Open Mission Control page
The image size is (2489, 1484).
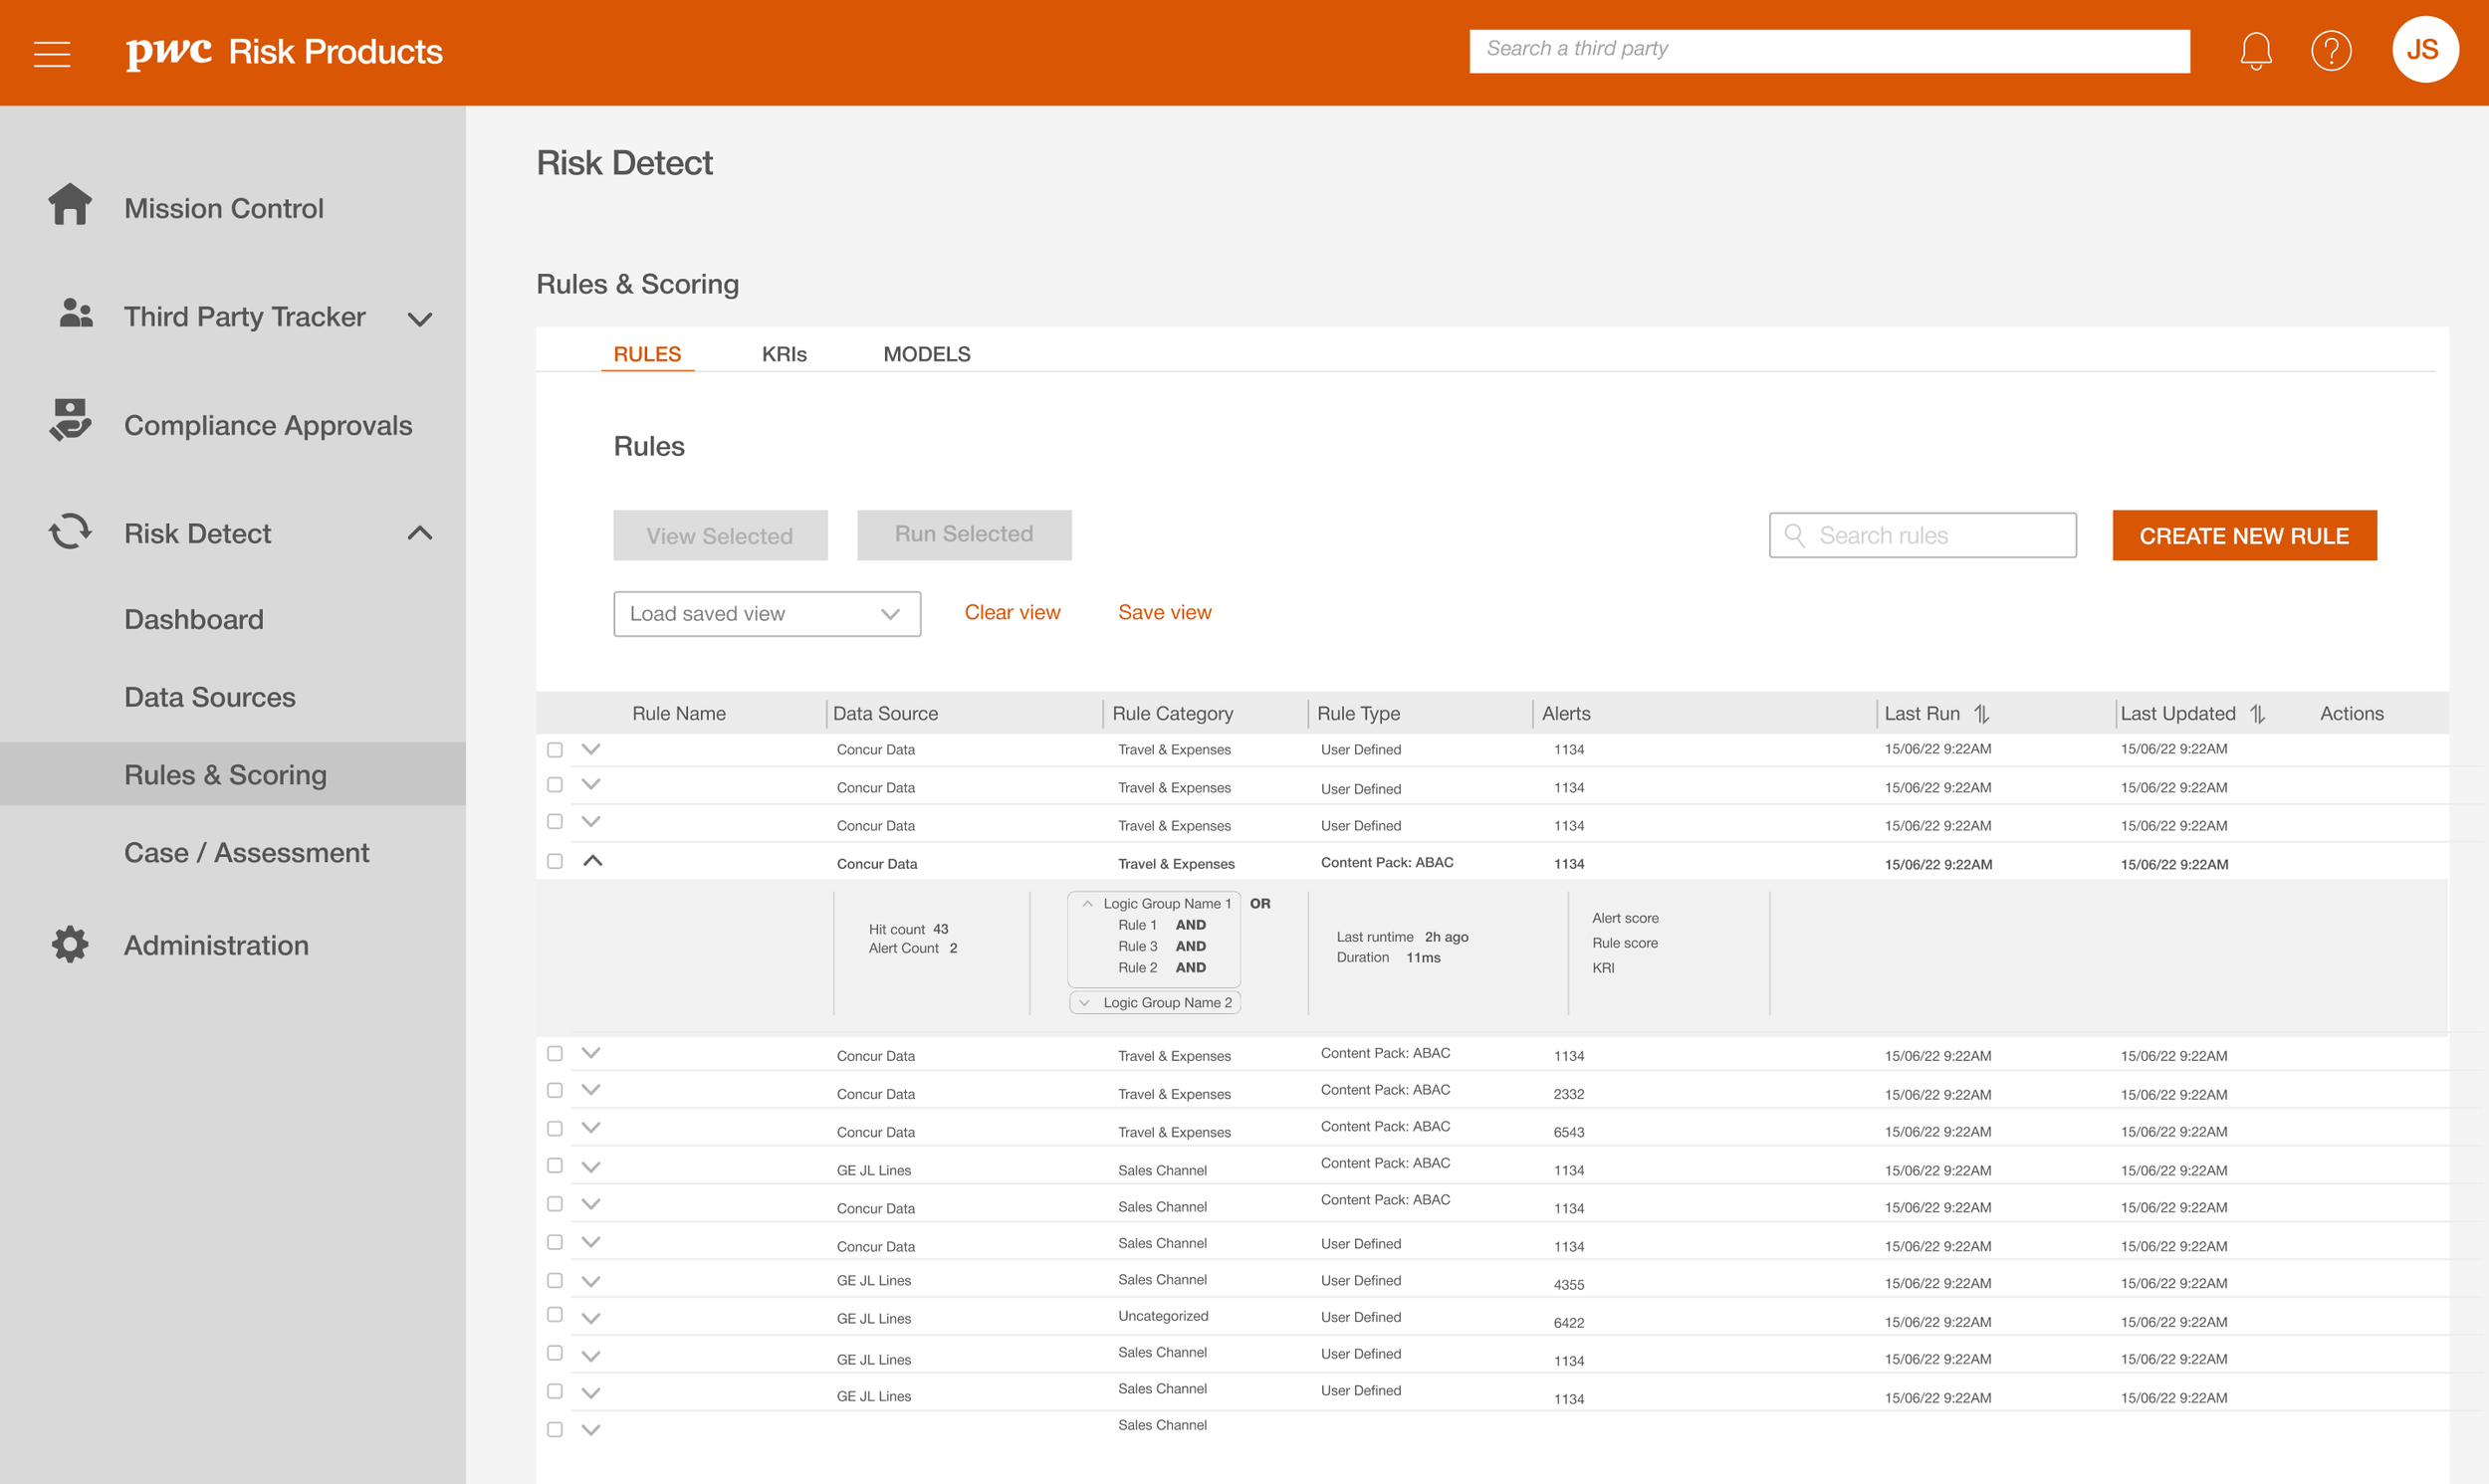click(x=224, y=208)
